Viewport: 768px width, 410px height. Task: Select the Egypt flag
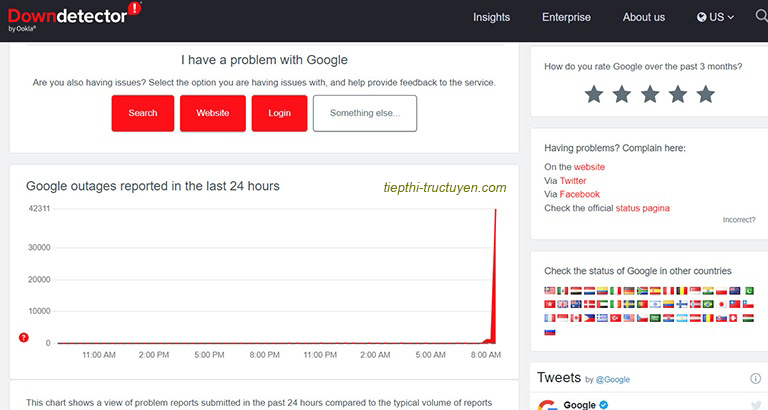tap(576, 290)
